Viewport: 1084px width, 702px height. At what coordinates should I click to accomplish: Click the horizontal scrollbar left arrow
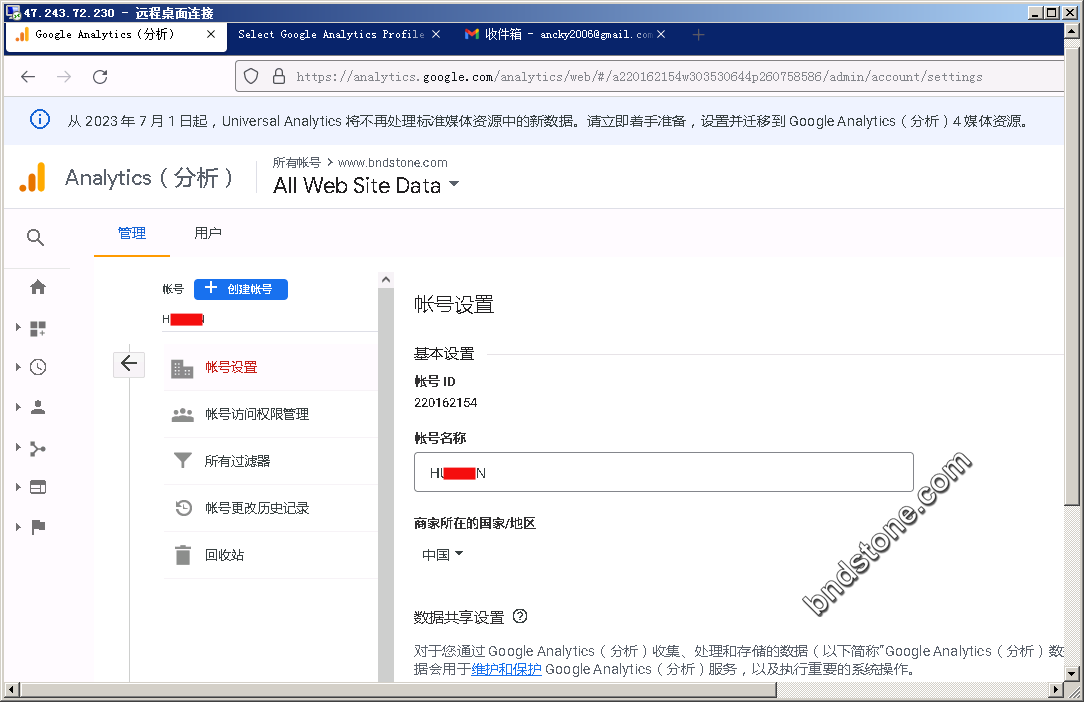[x=10, y=690]
